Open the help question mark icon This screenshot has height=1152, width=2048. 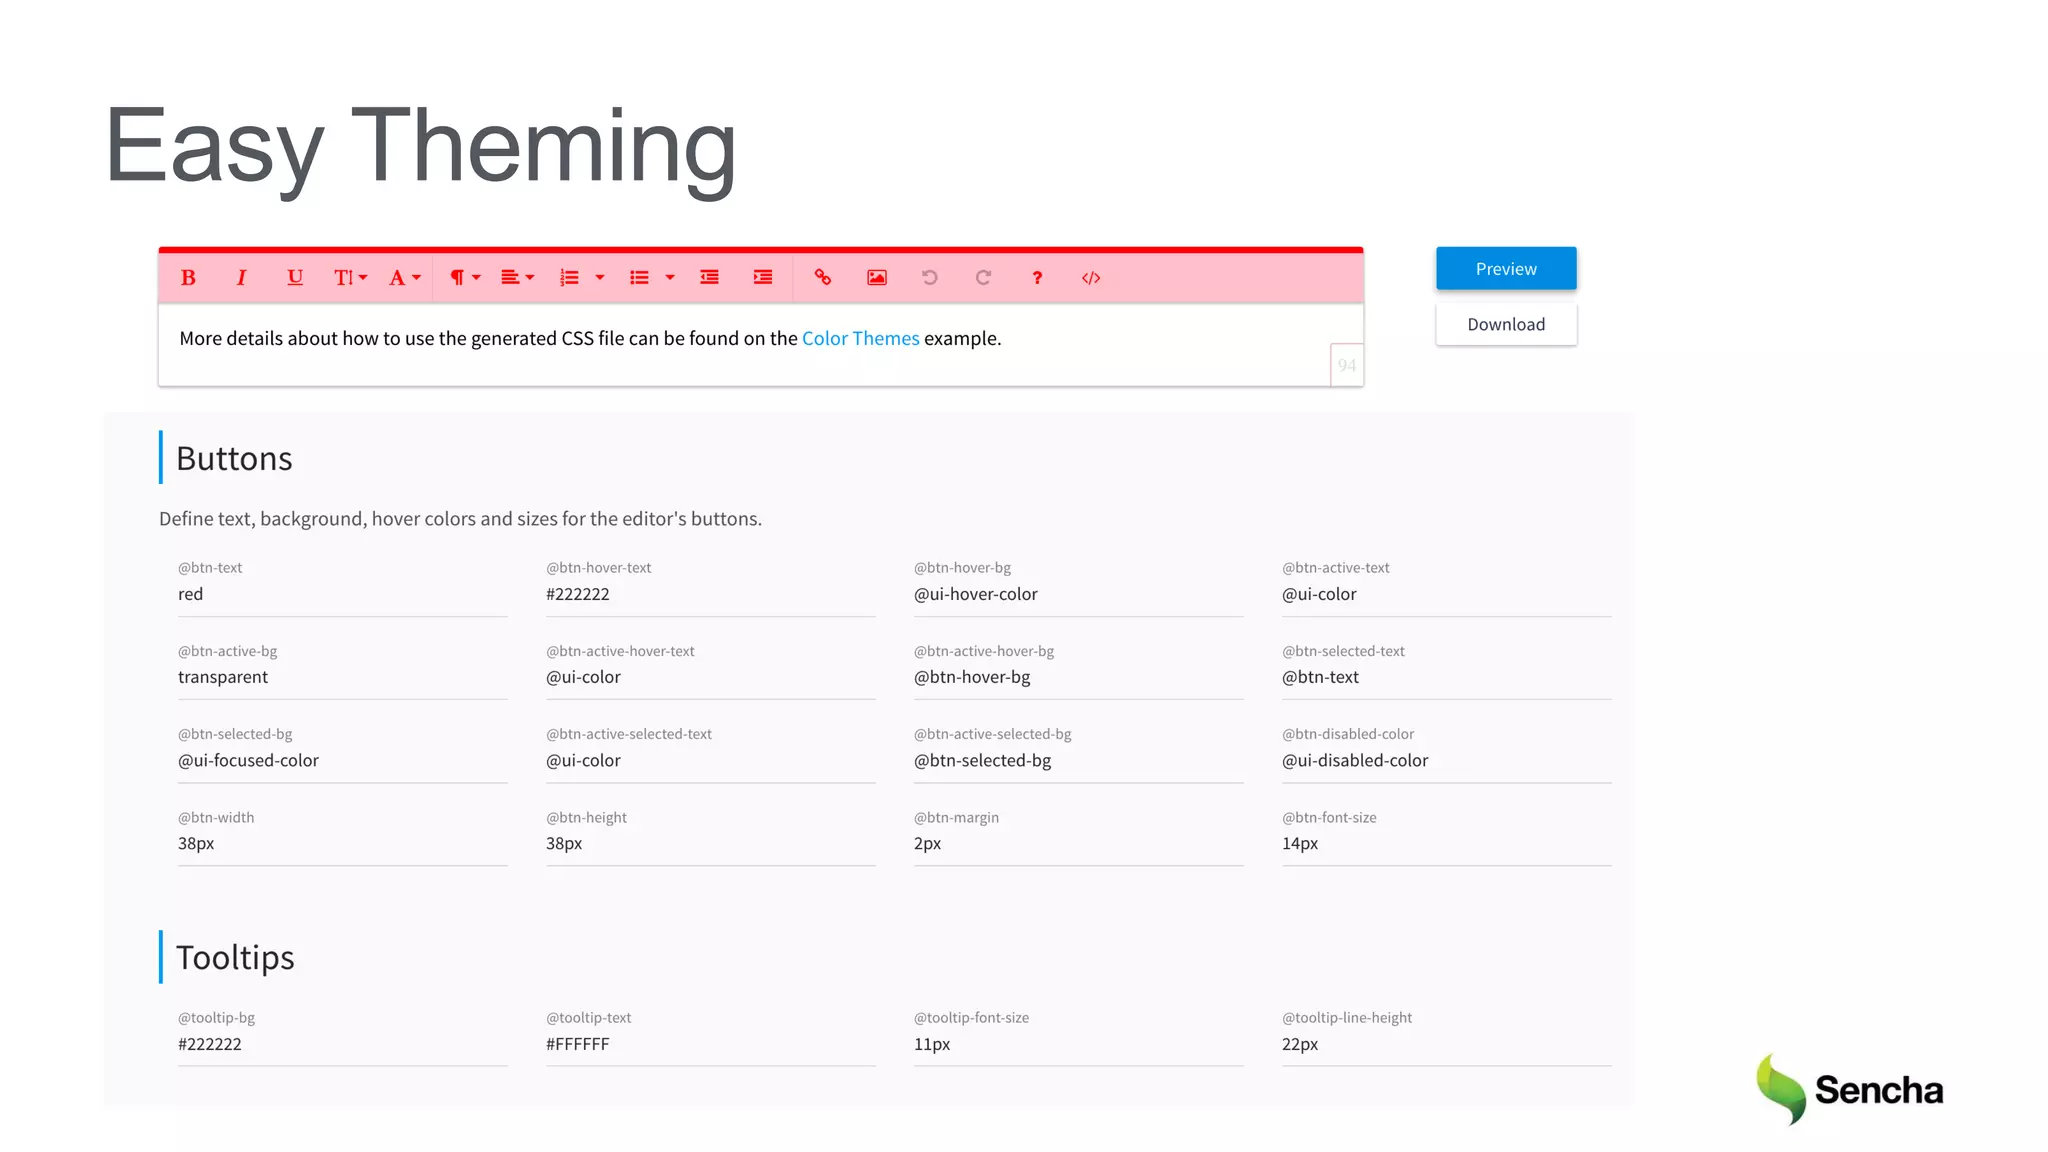1037,278
